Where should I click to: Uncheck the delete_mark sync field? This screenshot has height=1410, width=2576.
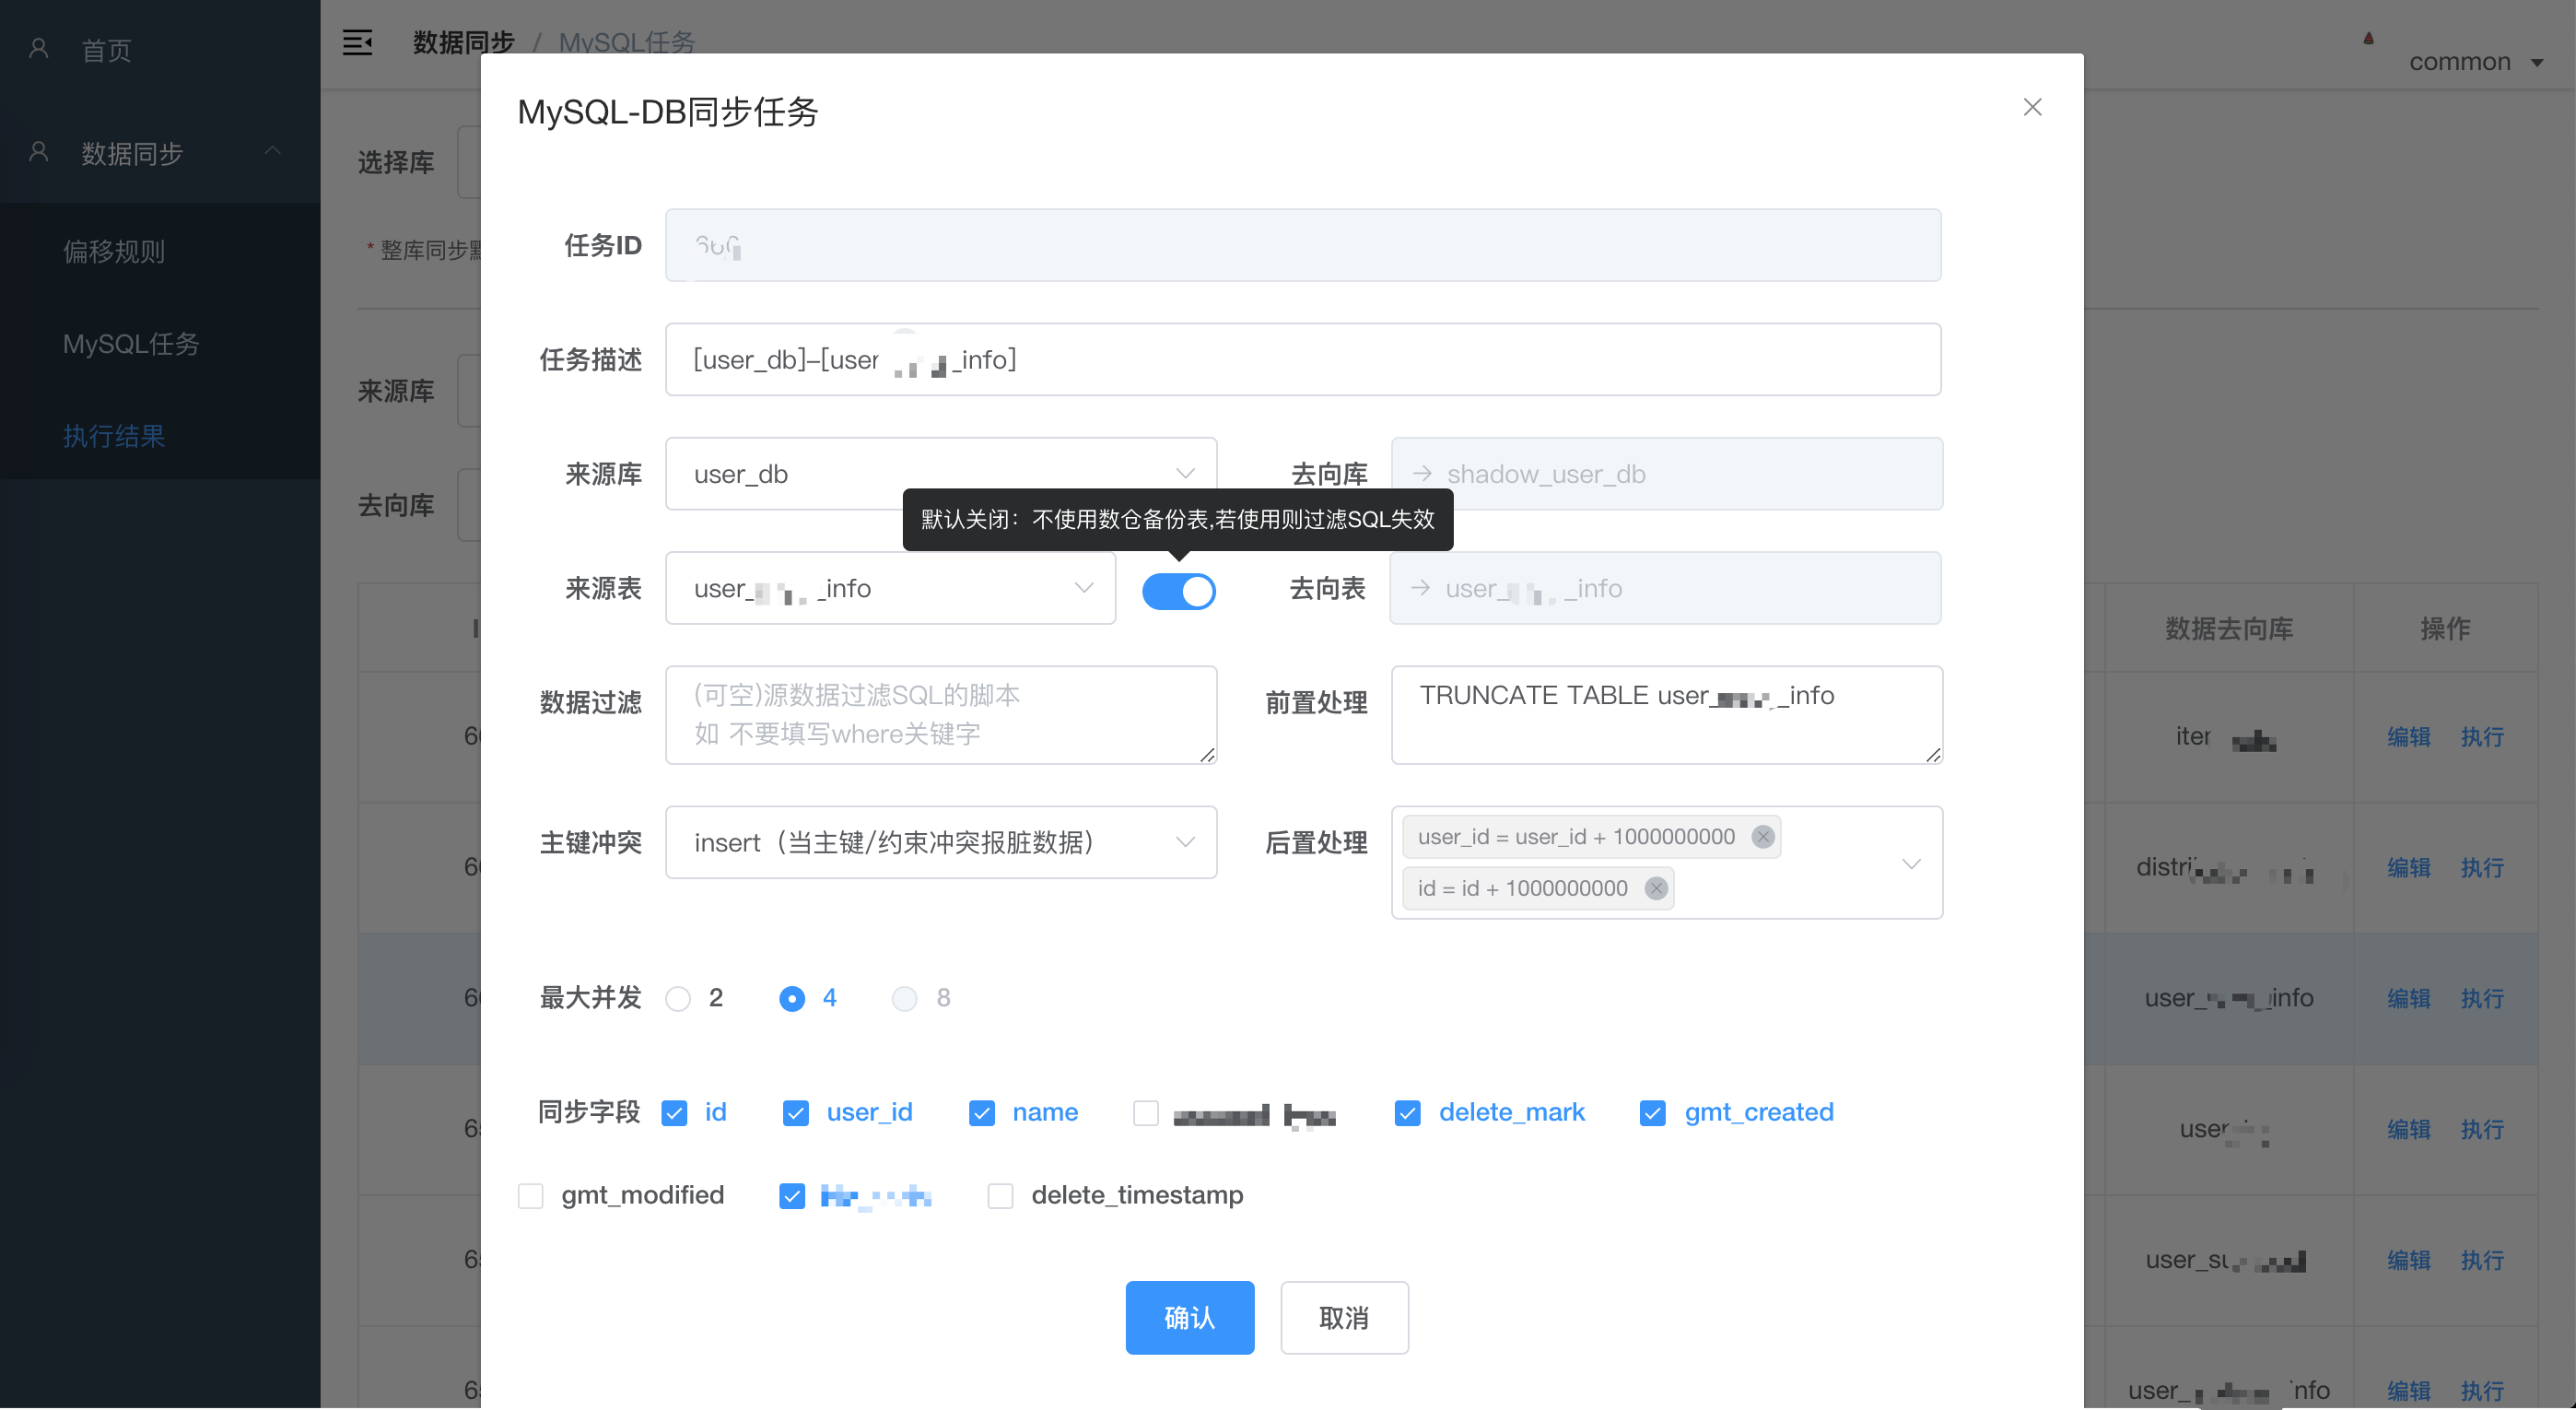(1407, 1113)
